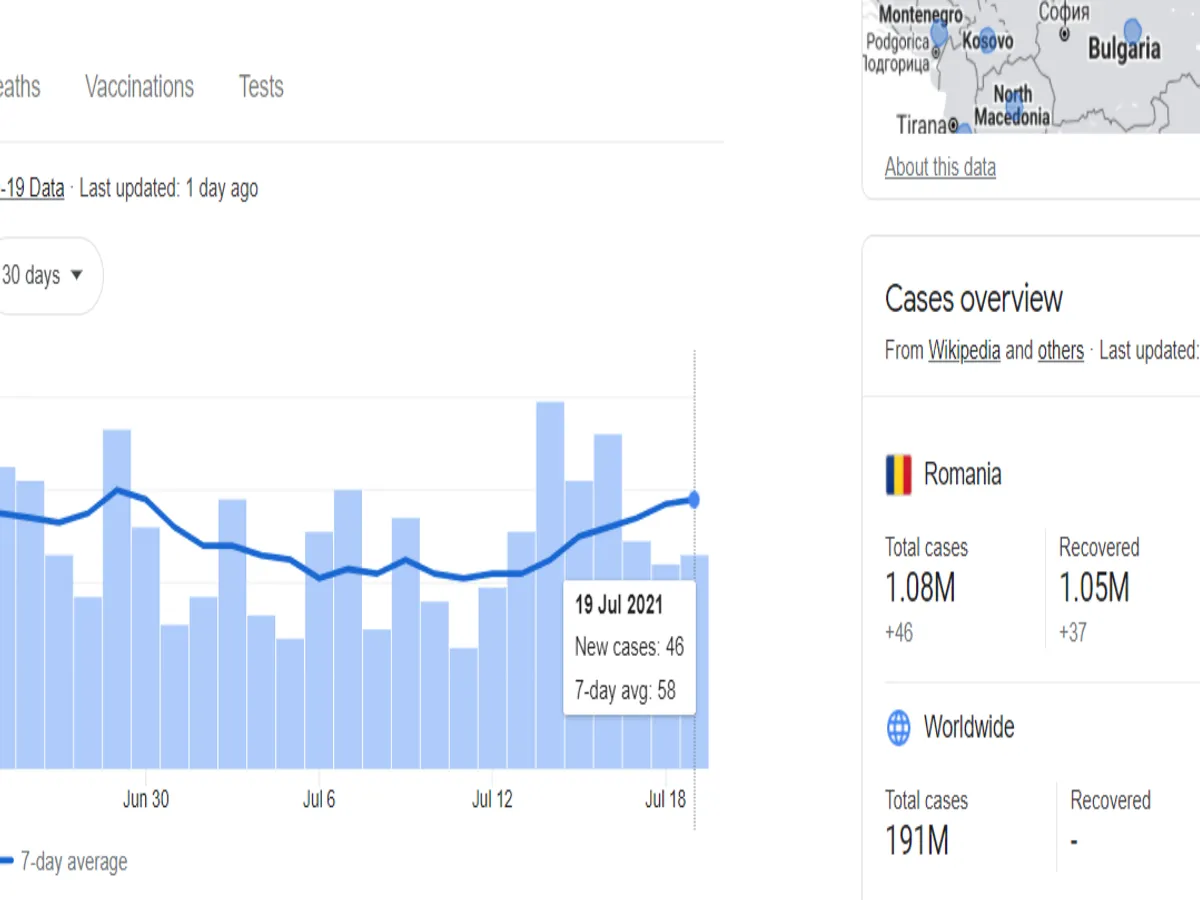Switch to the Vaccinations tab
The width and height of the screenshot is (1200, 900).
coord(139,87)
